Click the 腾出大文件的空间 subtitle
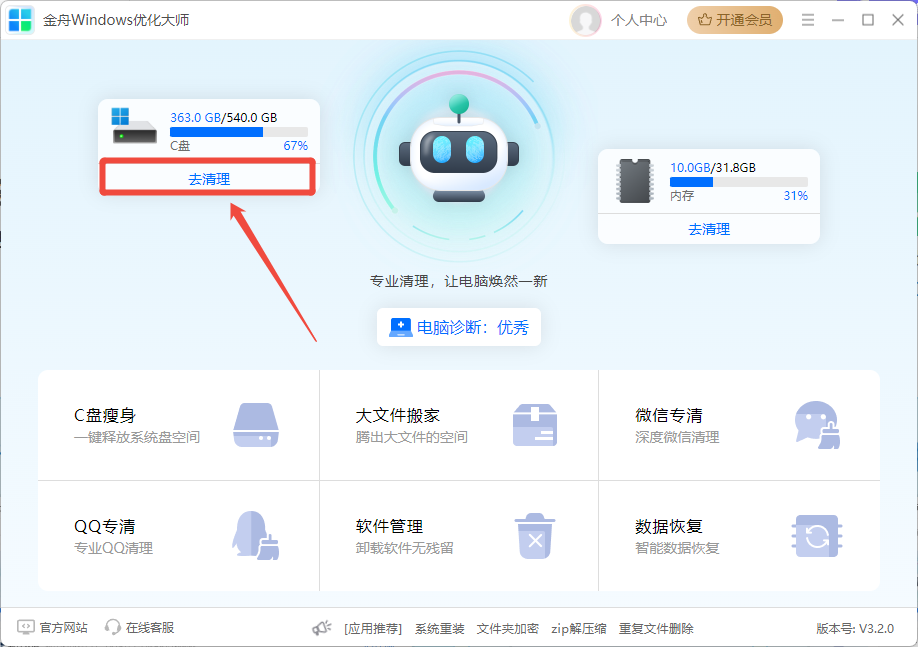918x647 pixels. point(412,437)
